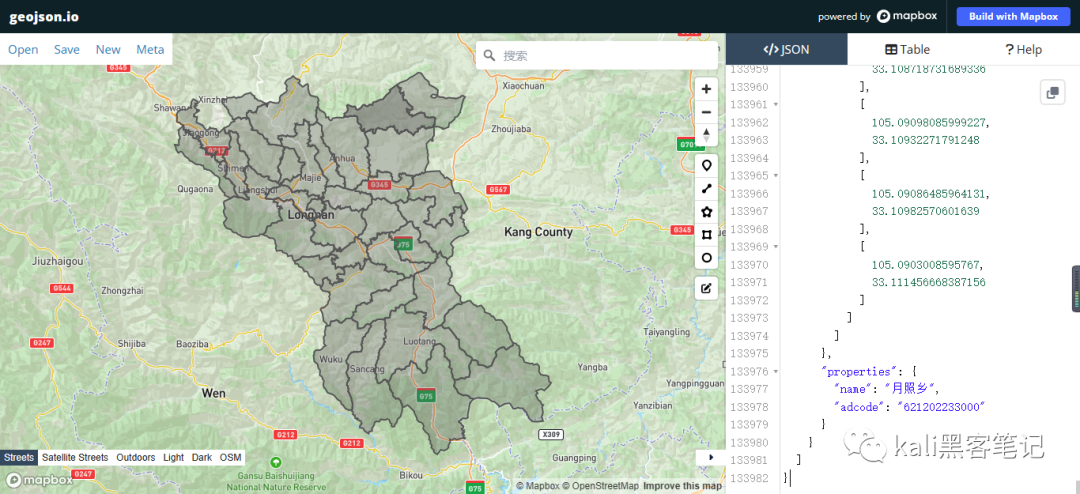Click into the map search field

coord(596,55)
